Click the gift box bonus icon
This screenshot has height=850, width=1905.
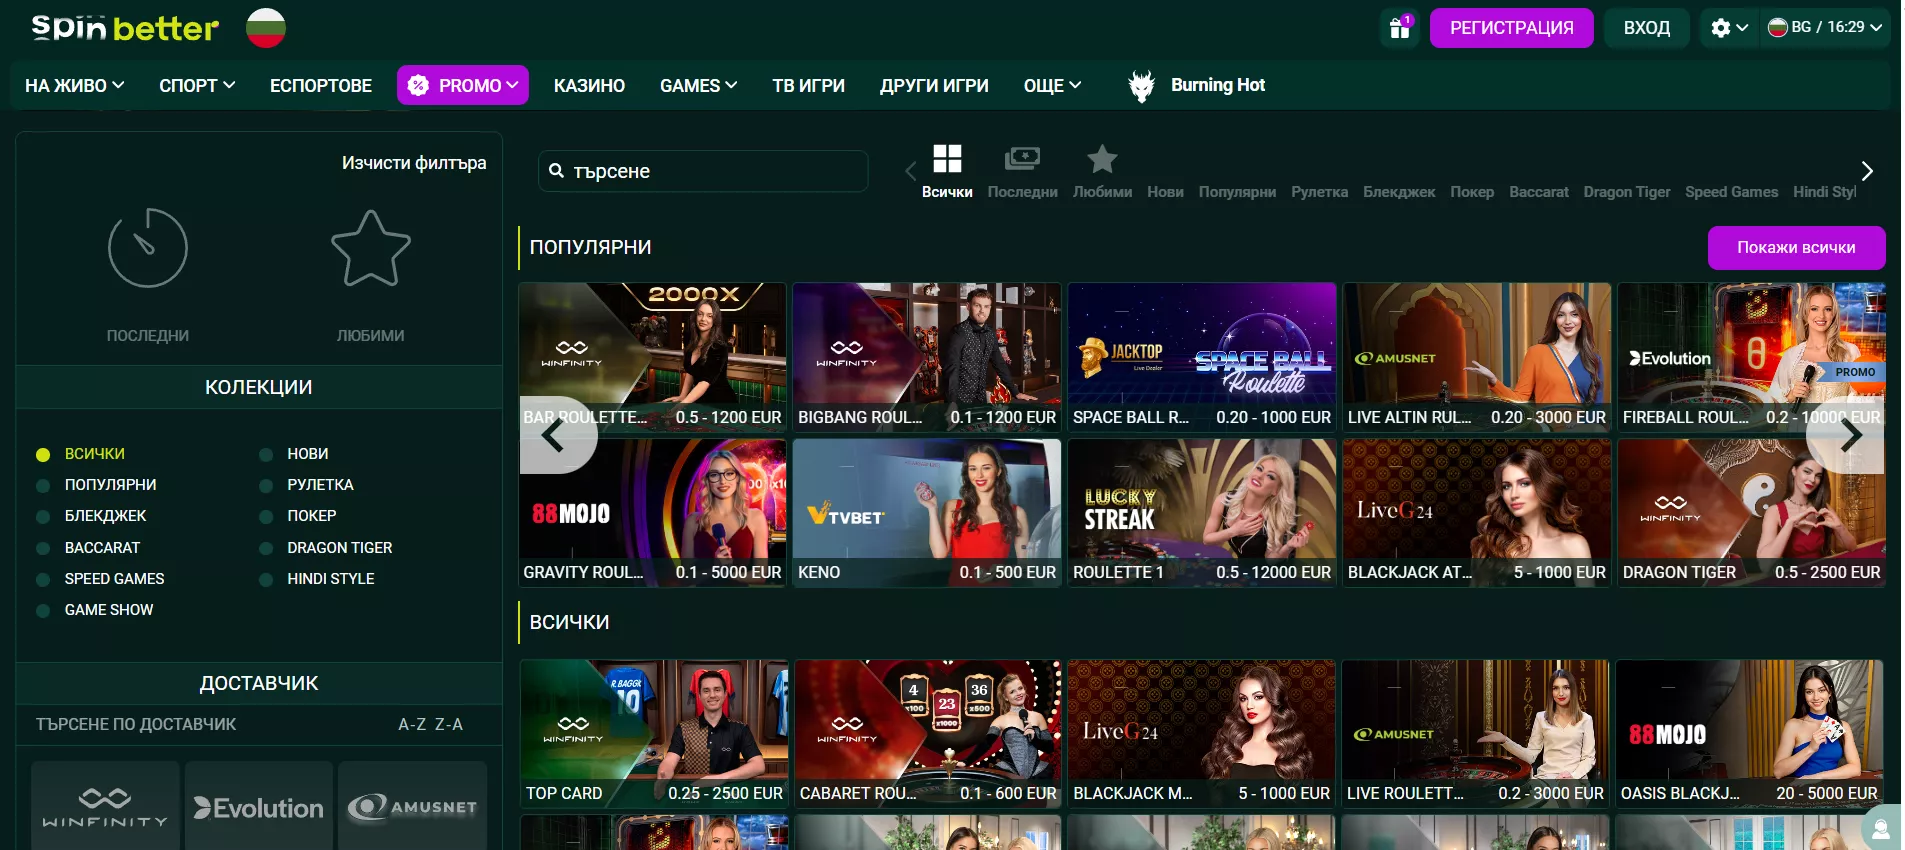click(x=1399, y=28)
